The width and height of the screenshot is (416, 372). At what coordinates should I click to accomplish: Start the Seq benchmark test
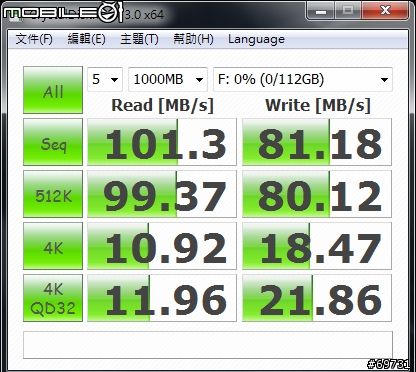pyautogui.click(x=53, y=142)
